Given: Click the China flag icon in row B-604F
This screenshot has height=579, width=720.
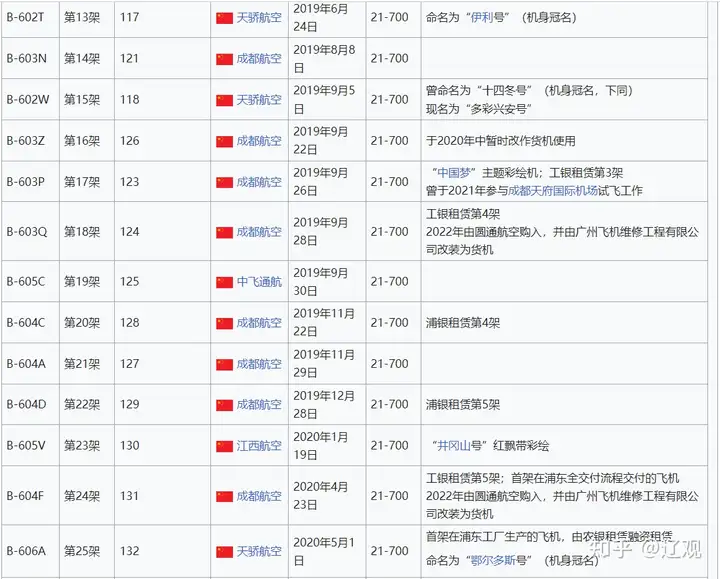Looking at the screenshot, I should (225, 497).
